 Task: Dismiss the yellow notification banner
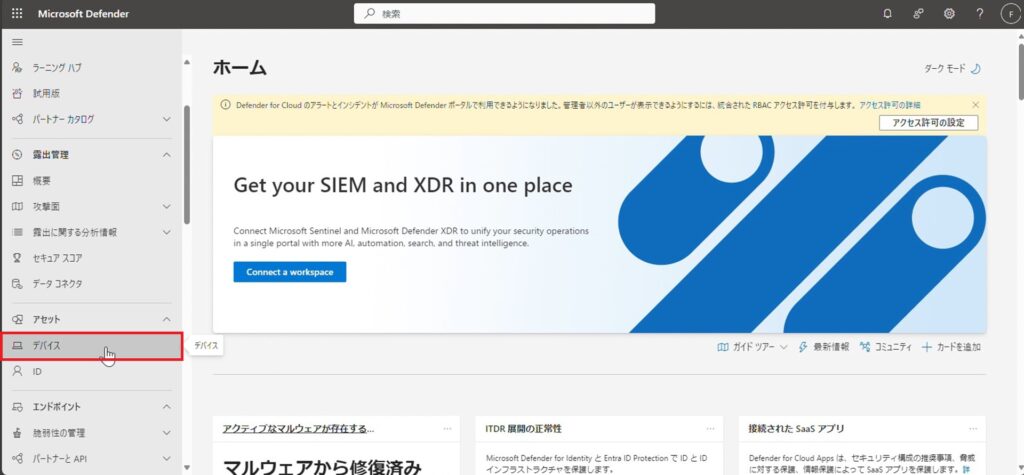click(975, 104)
